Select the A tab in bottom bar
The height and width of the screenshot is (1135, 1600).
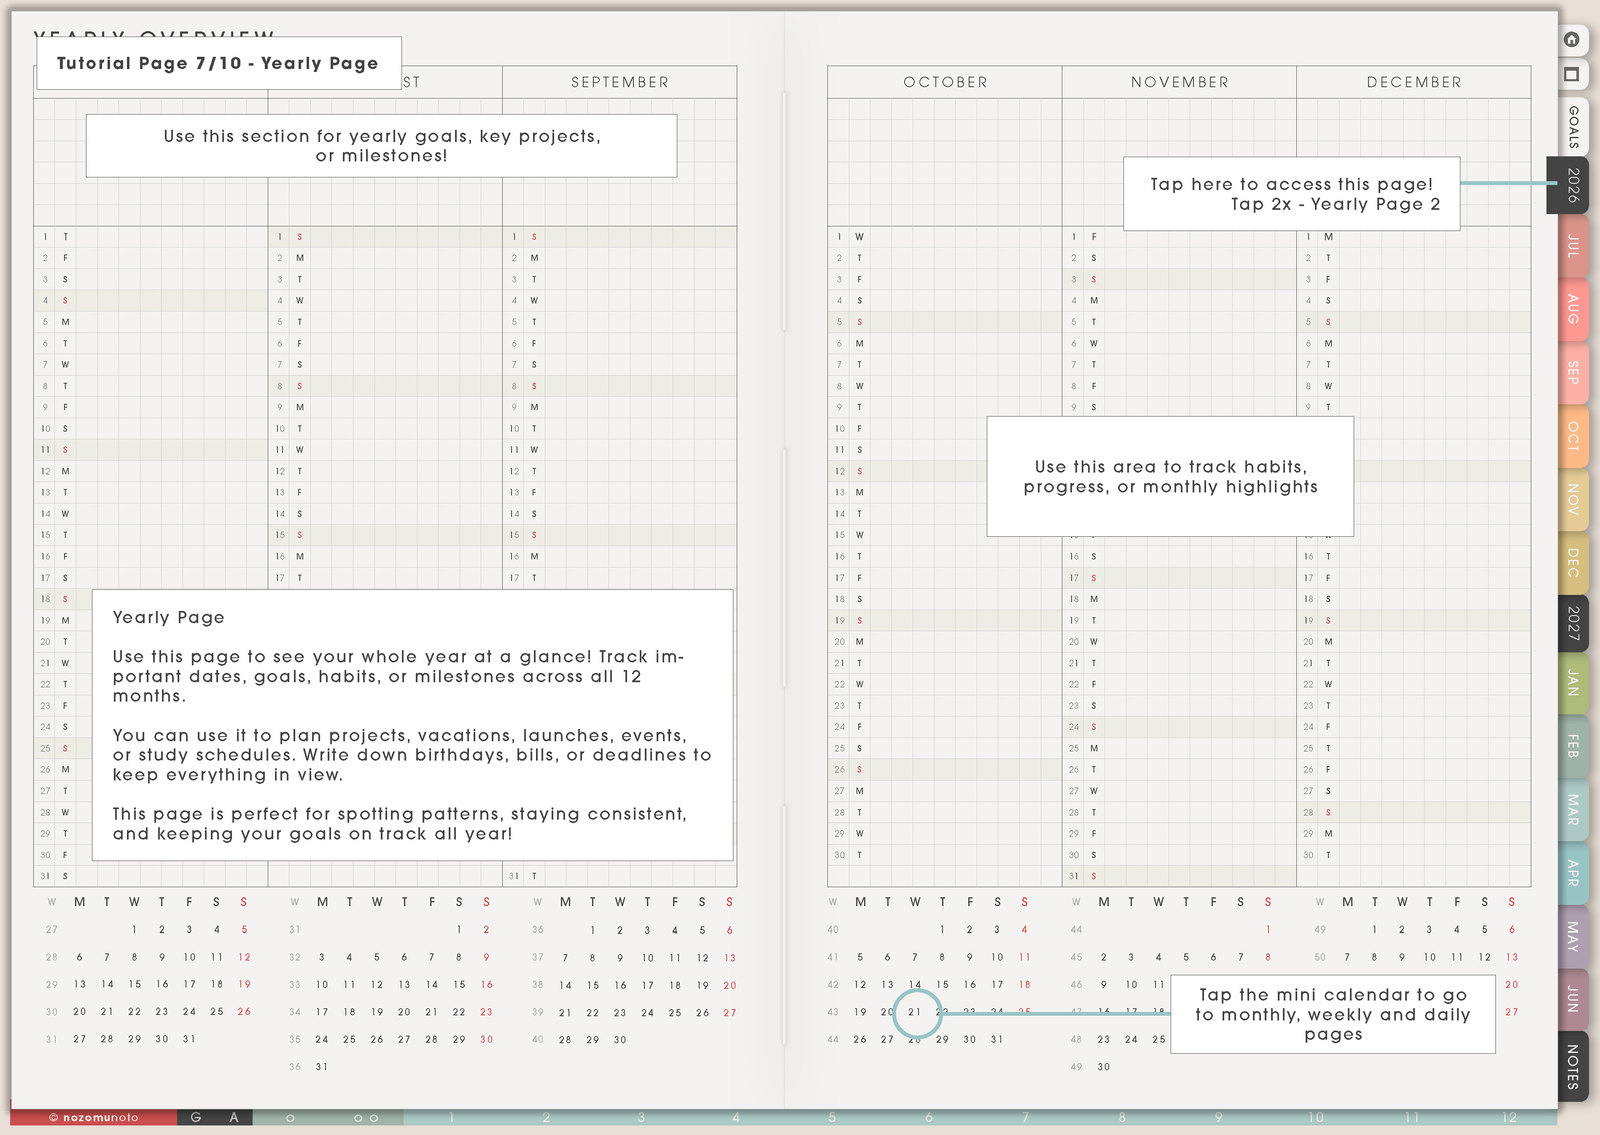(234, 1117)
